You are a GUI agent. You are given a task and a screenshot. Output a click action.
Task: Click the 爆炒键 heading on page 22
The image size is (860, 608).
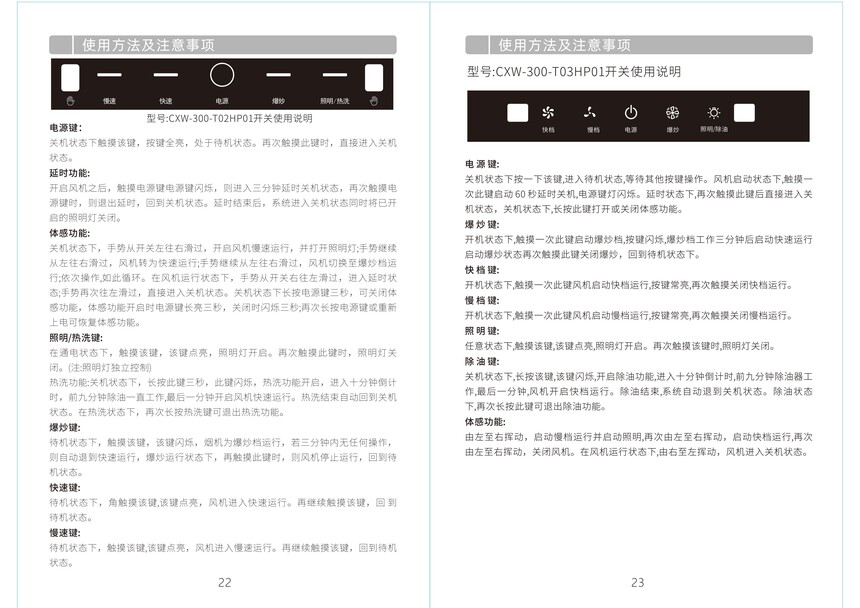pos(65,427)
